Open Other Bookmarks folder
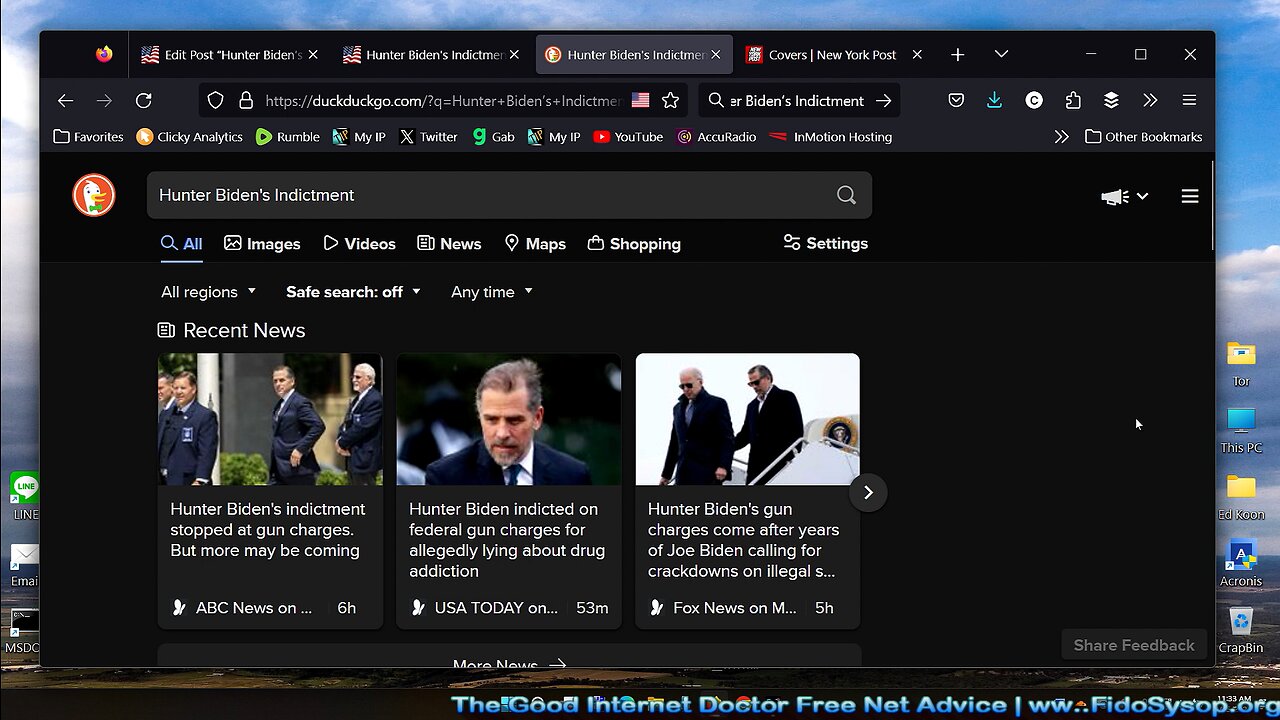The image size is (1280, 720). pos(1144,137)
